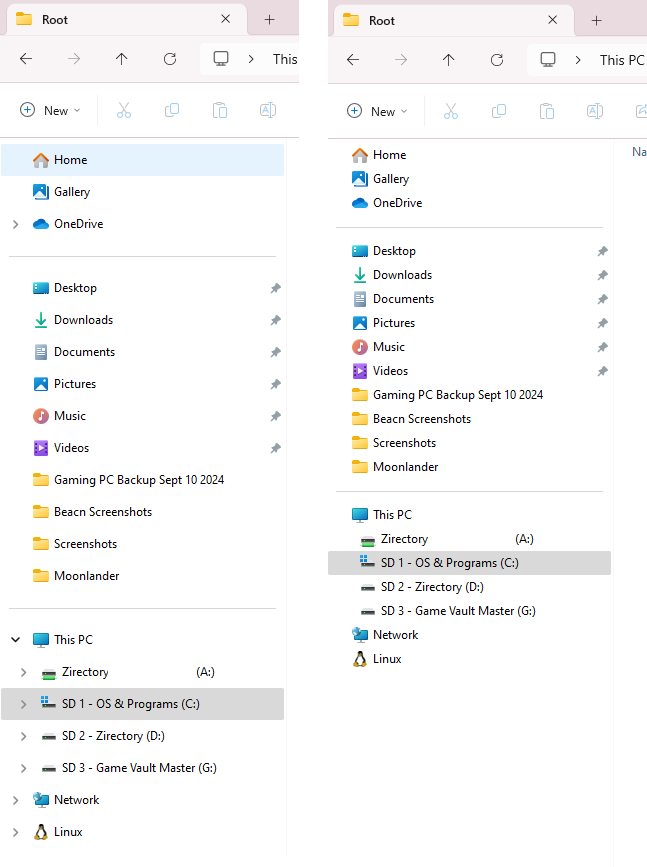647x867 pixels.
Task: Expand Zirectory (A:) drive in left window
Action: [23, 672]
